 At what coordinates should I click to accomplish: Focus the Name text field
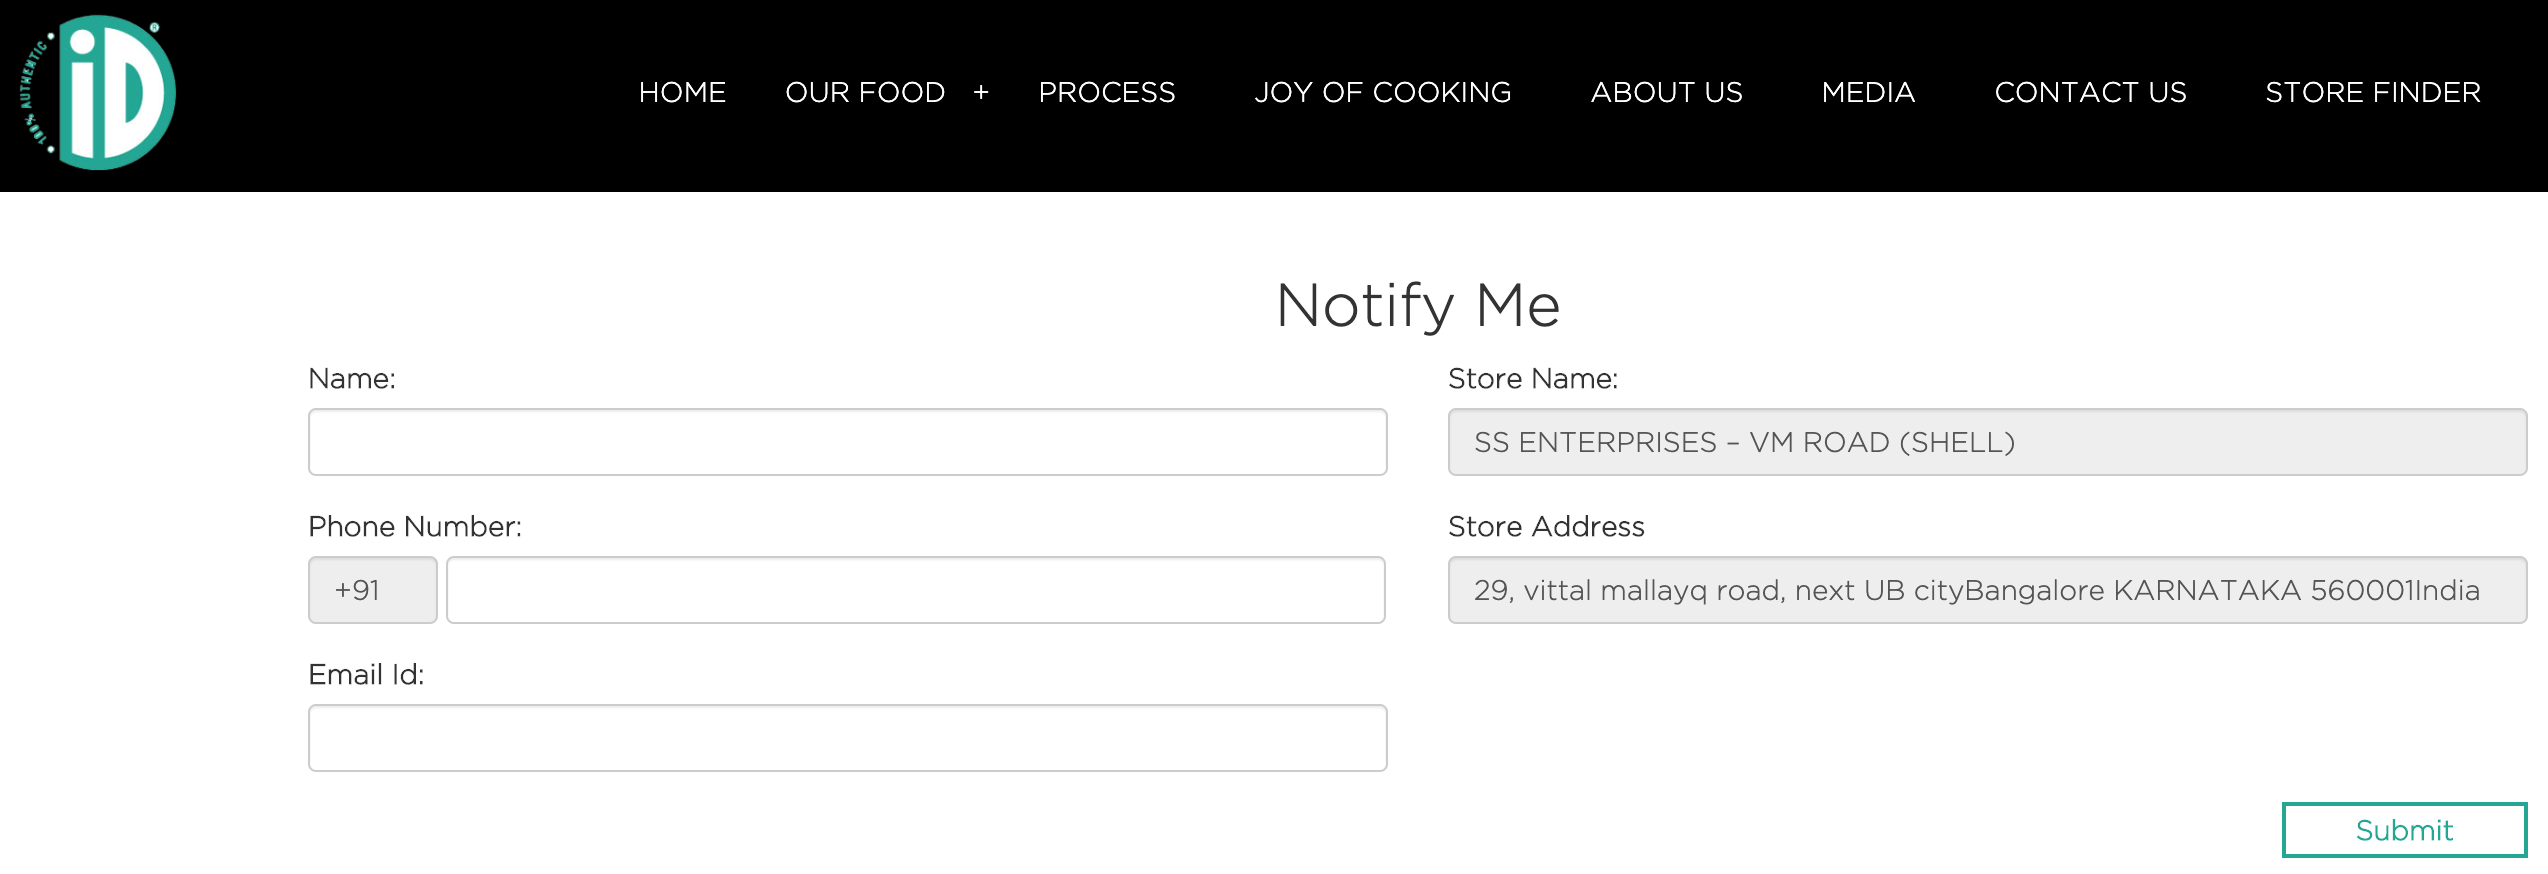pyautogui.click(x=847, y=442)
